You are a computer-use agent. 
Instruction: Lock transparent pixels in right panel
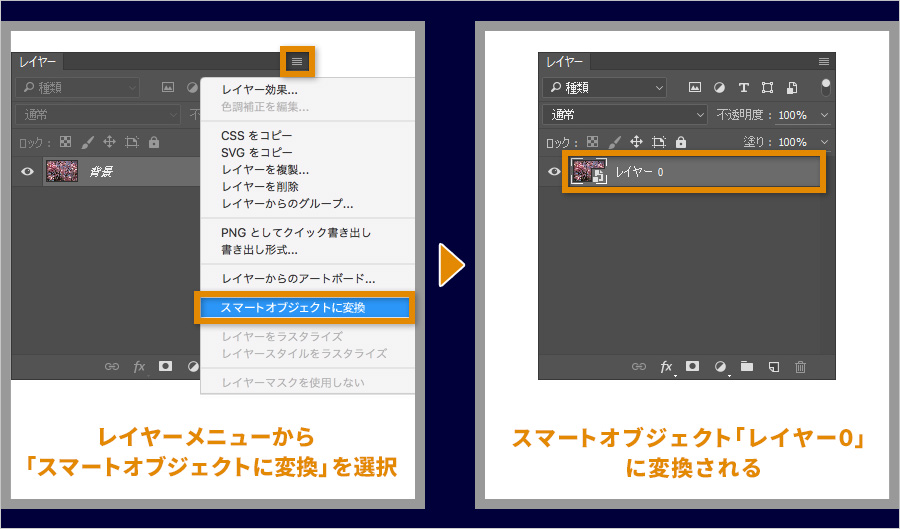click(x=593, y=142)
